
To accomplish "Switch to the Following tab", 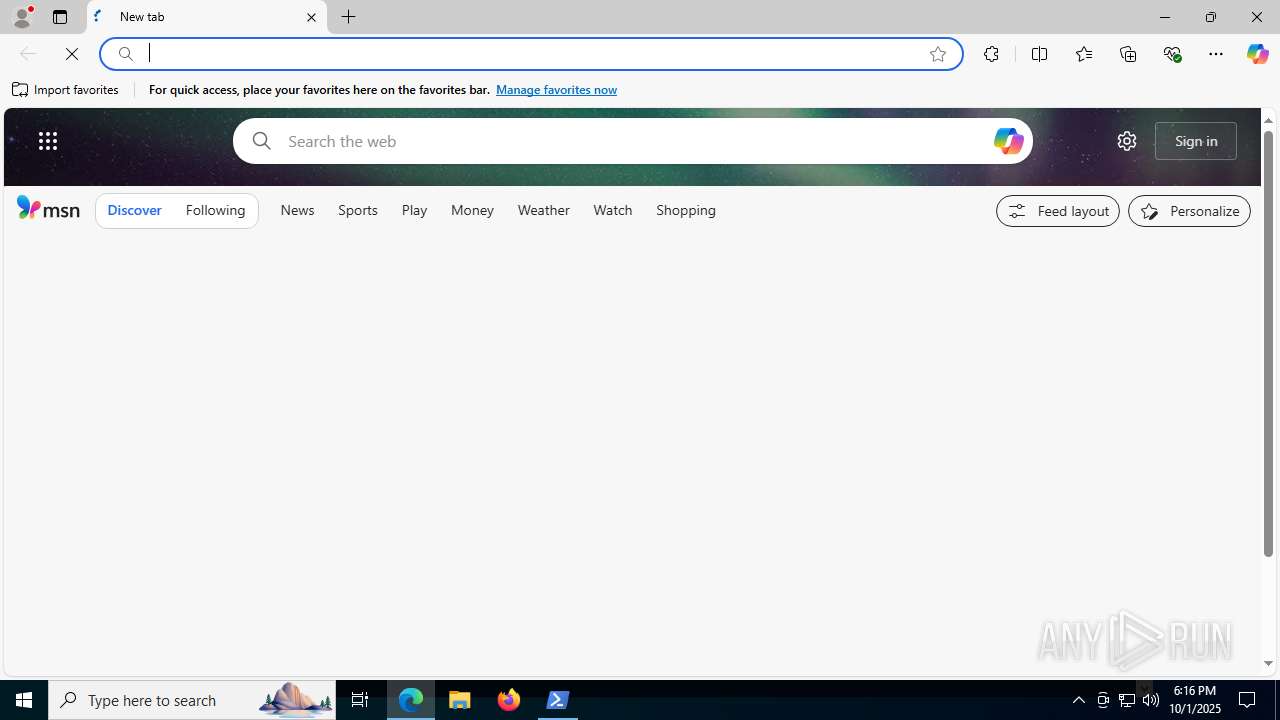I will coord(215,211).
